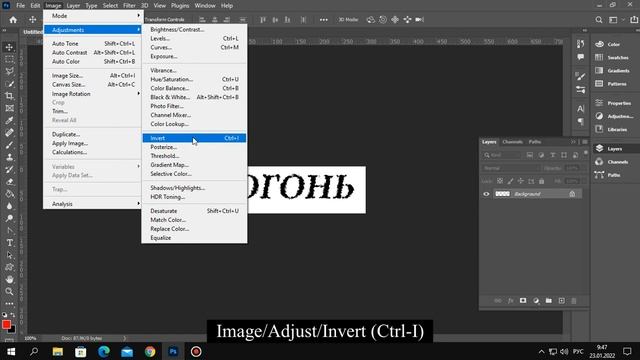
Task: Click Auto Tone menu entry
Action: (92, 43)
